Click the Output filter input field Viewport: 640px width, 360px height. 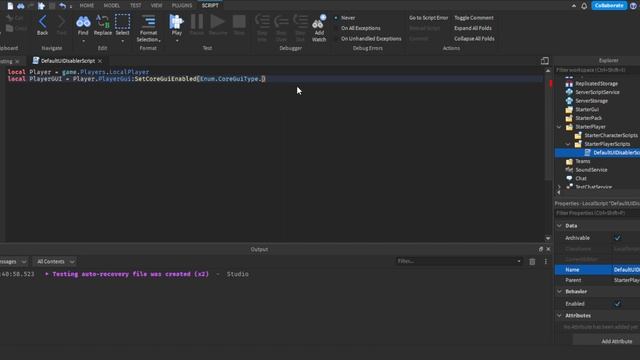tap(459, 261)
